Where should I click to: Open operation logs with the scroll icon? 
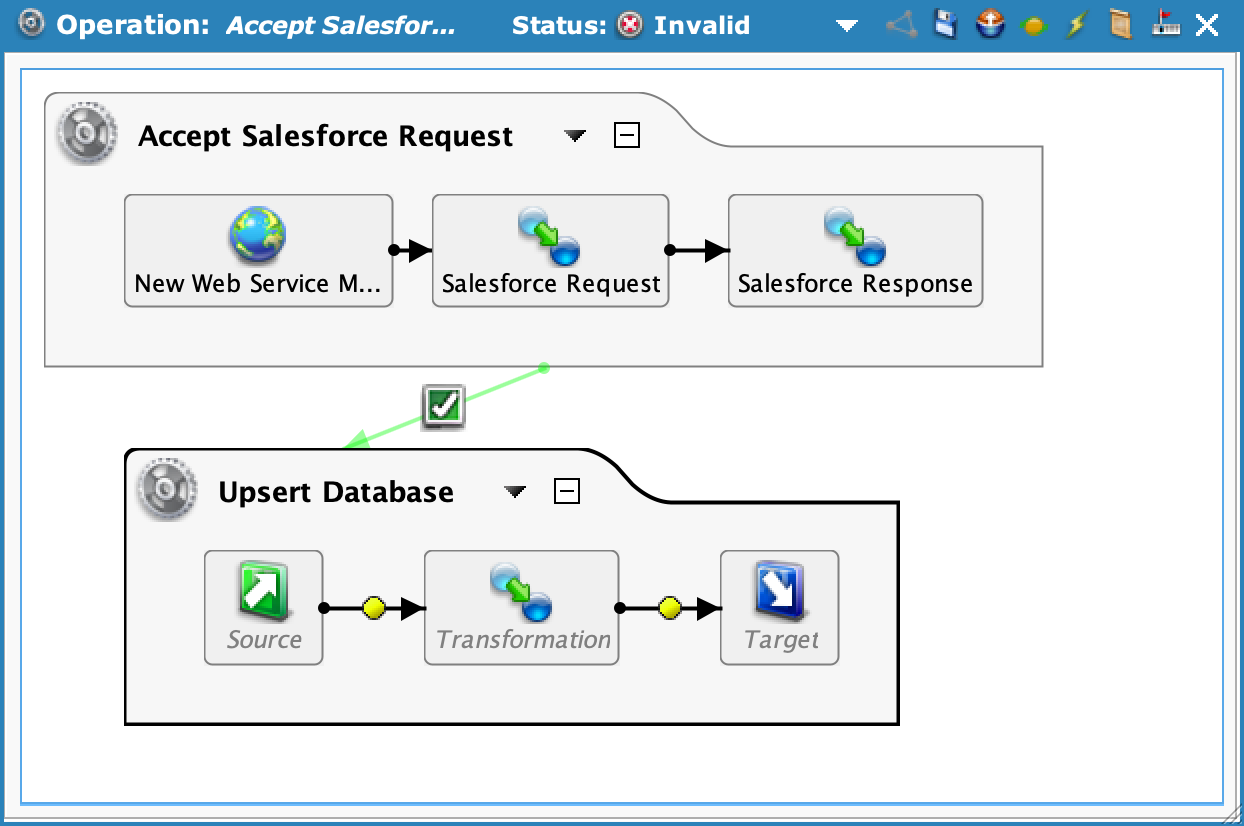[x=1120, y=25]
